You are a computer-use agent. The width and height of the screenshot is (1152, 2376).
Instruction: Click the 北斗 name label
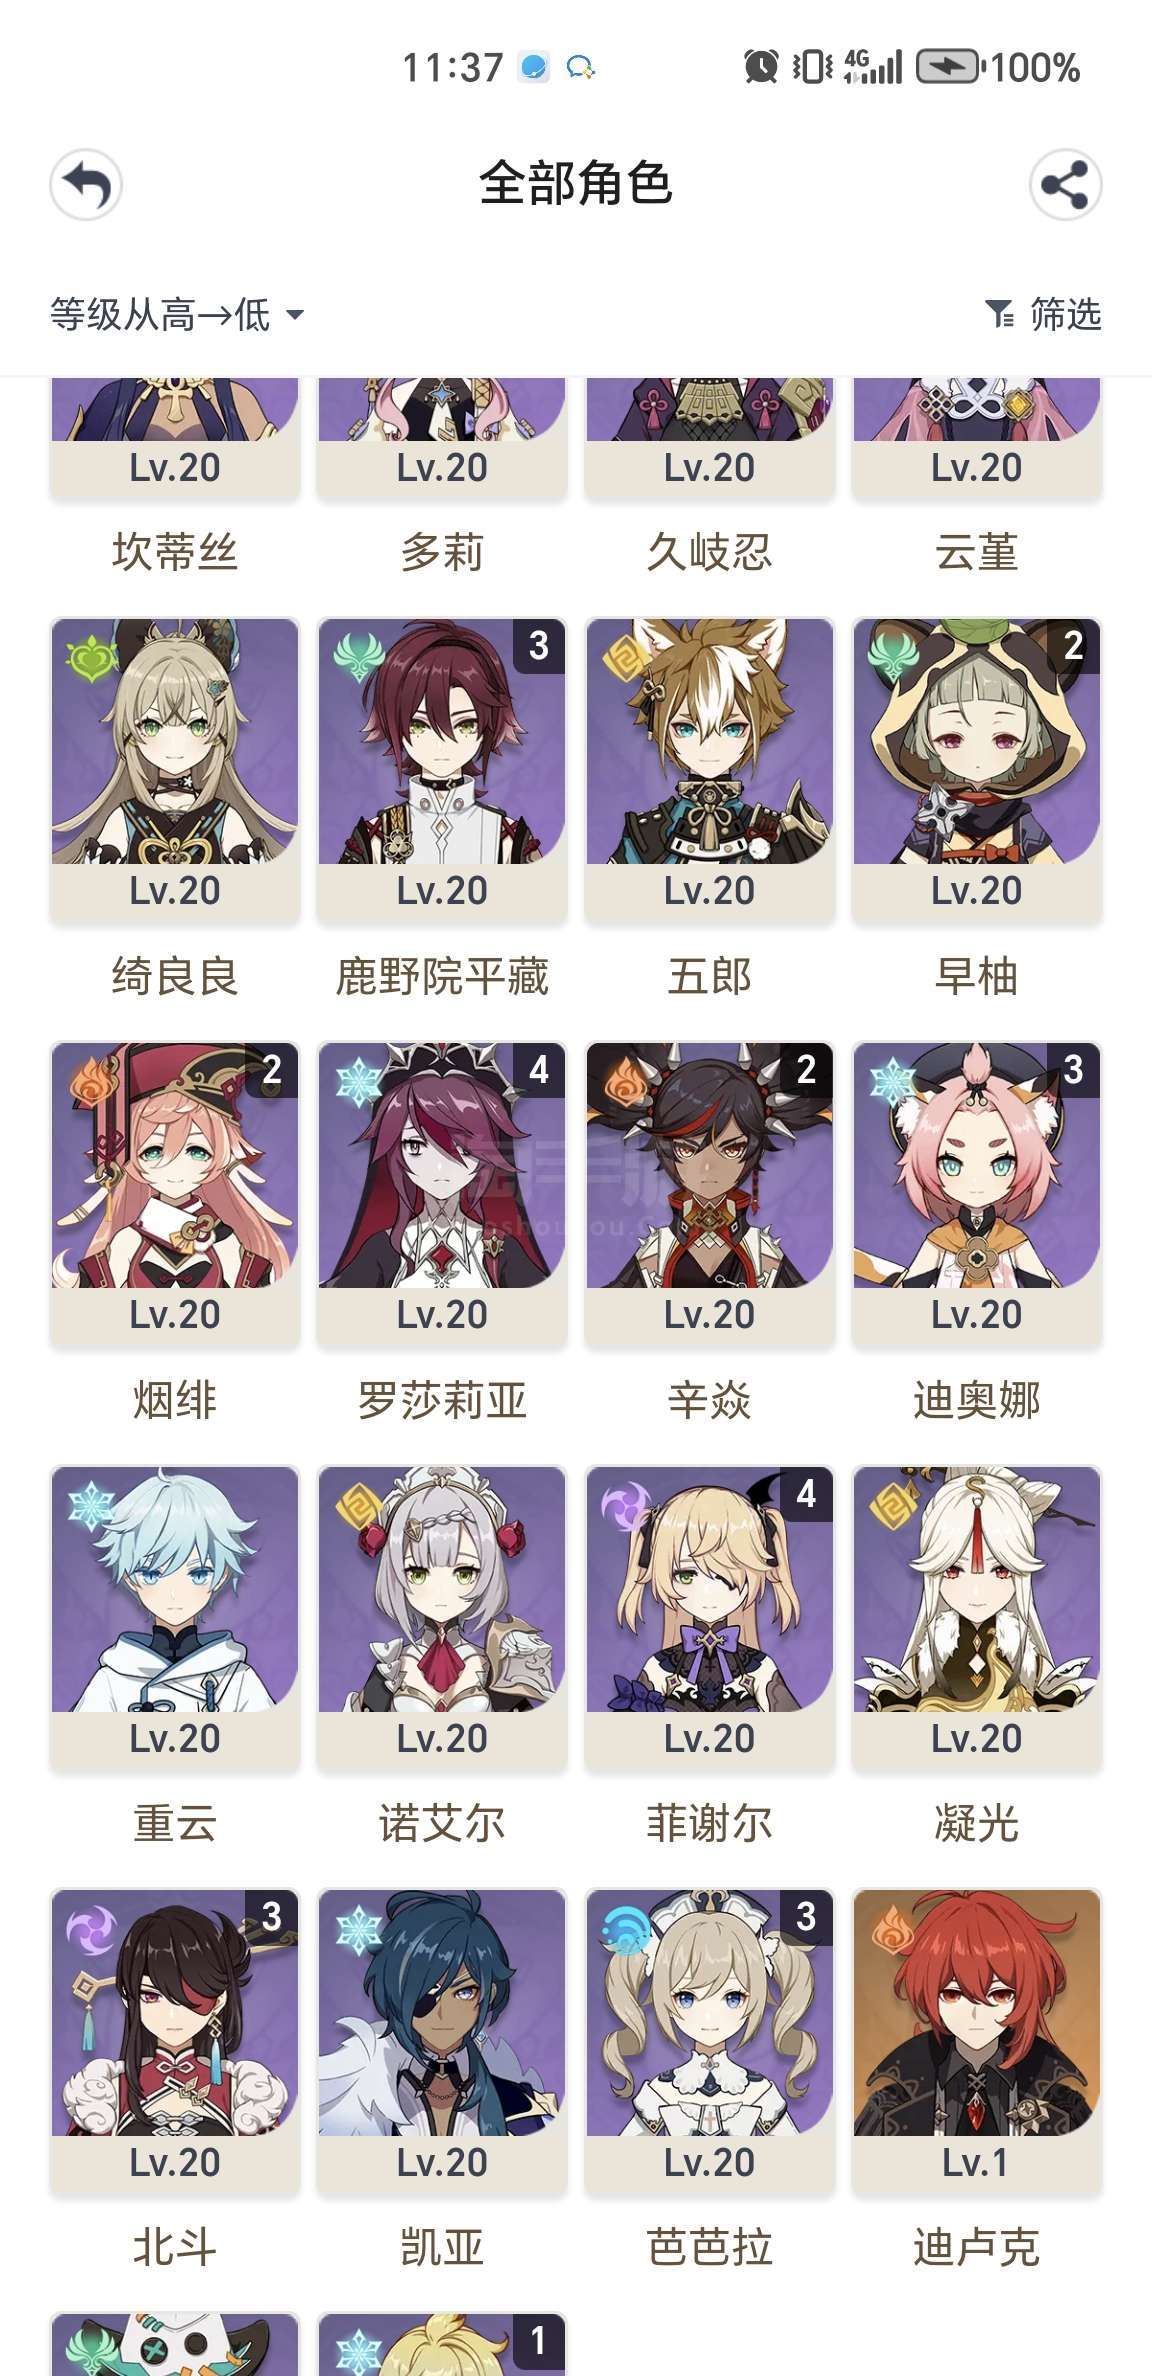175,2247
